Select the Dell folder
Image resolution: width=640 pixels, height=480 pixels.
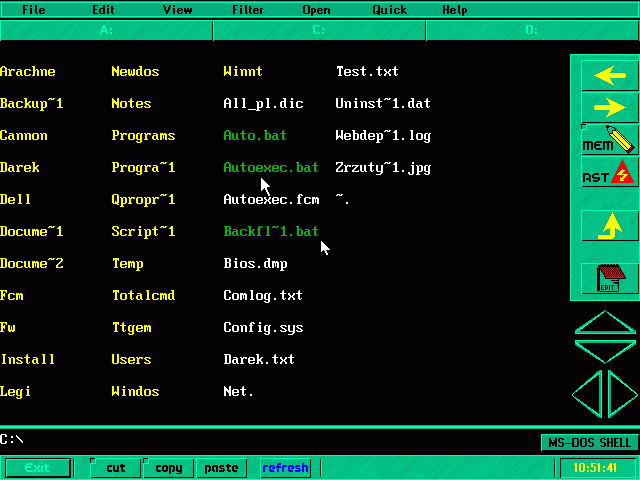pos(16,200)
